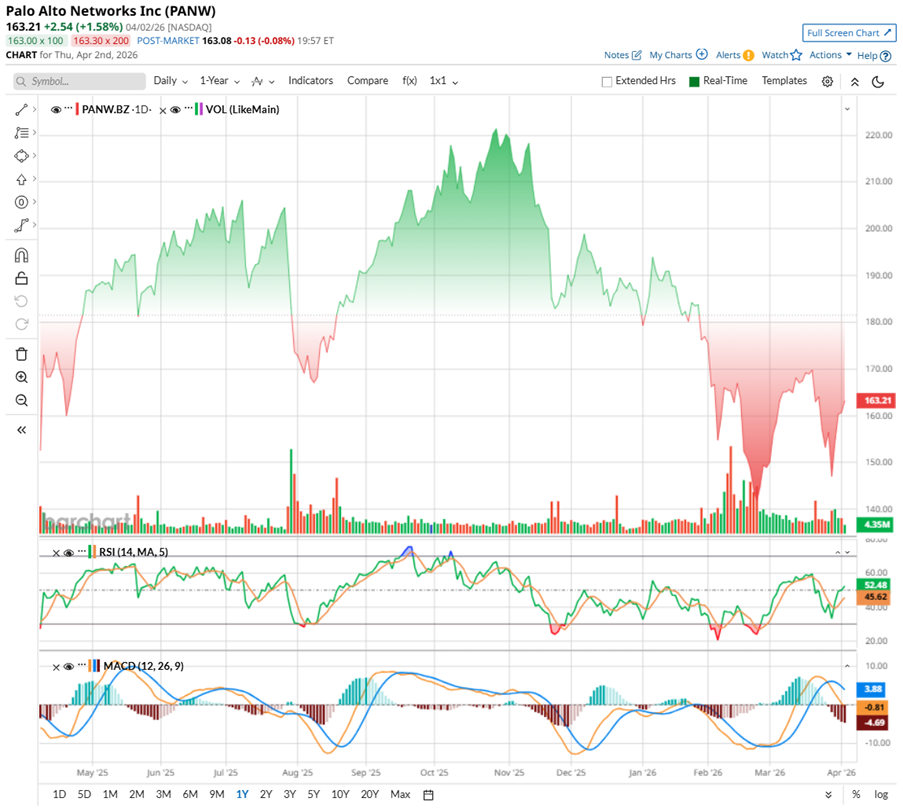The image size is (903, 809).
Task: Click the redo arrow icon
Action: tap(21, 324)
